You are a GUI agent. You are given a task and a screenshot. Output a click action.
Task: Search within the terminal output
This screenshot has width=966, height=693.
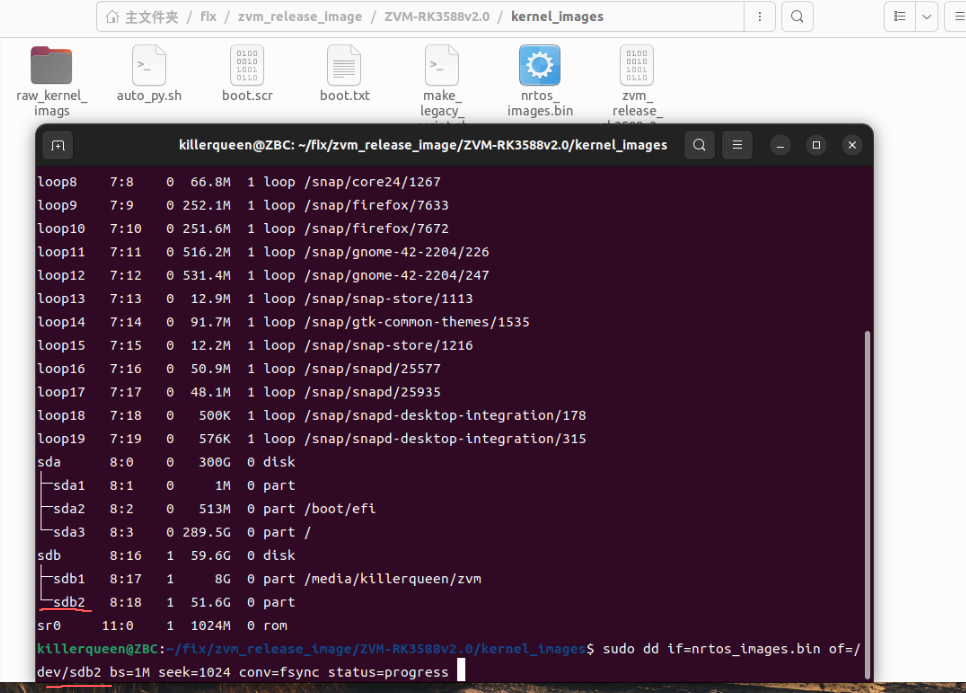tap(699, 145)
